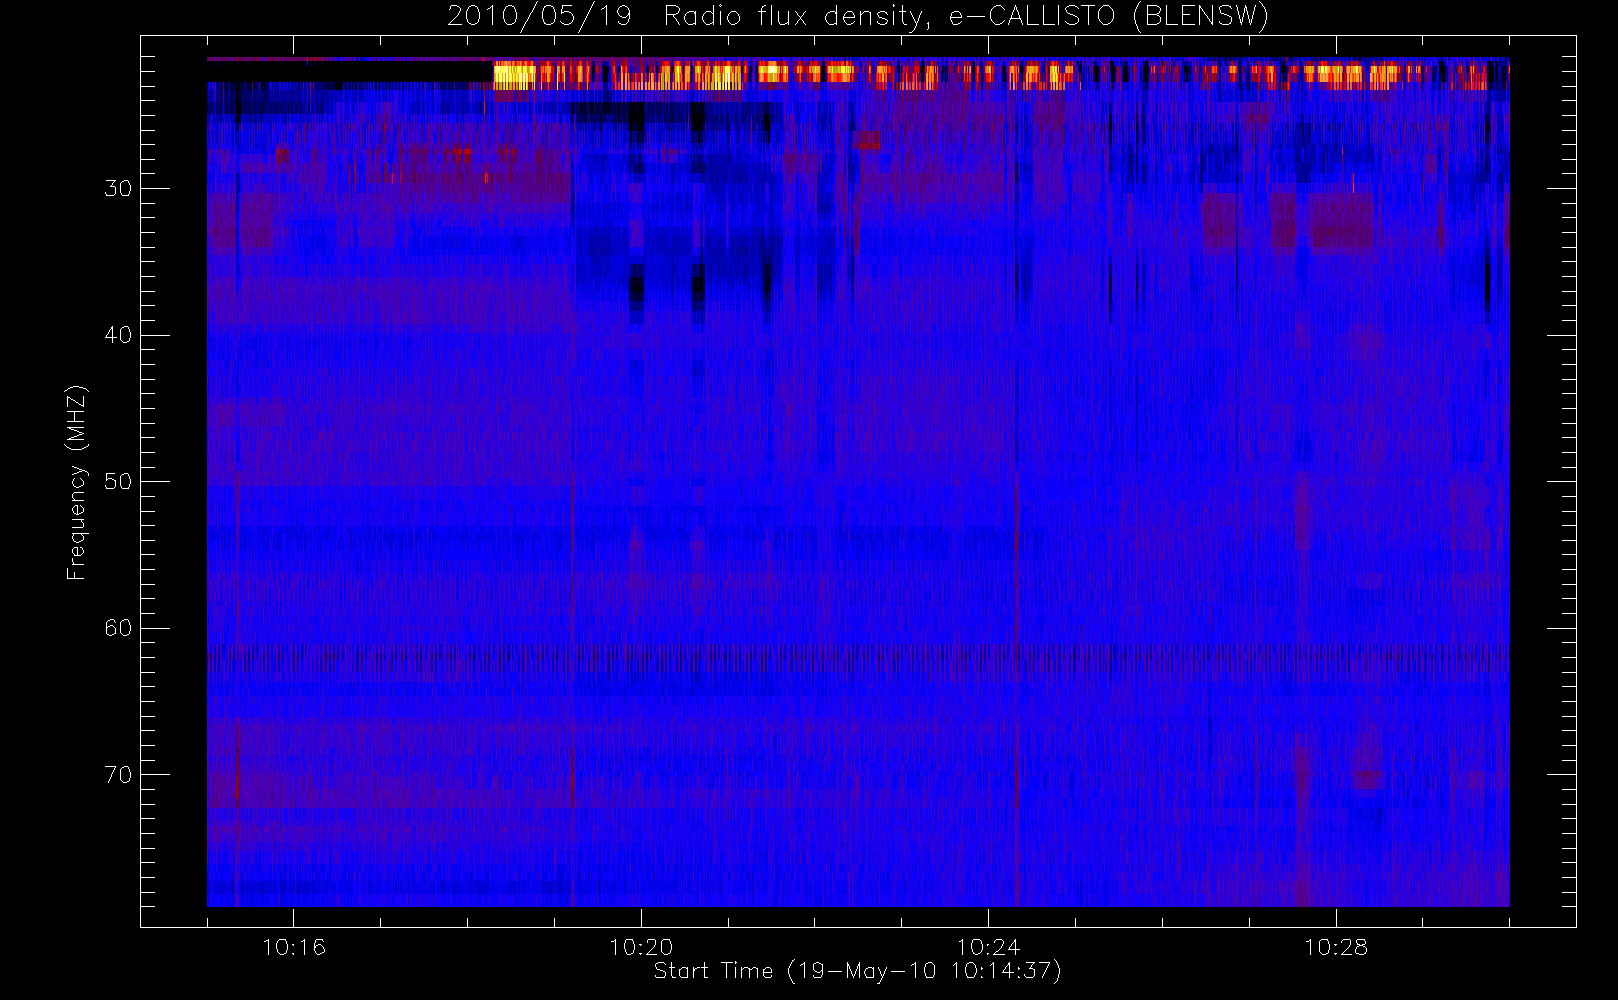Screen dimensions: 1618x1000
Task: Click the 'Frequency (MHZ)' axis label
Action: (76, 482)
